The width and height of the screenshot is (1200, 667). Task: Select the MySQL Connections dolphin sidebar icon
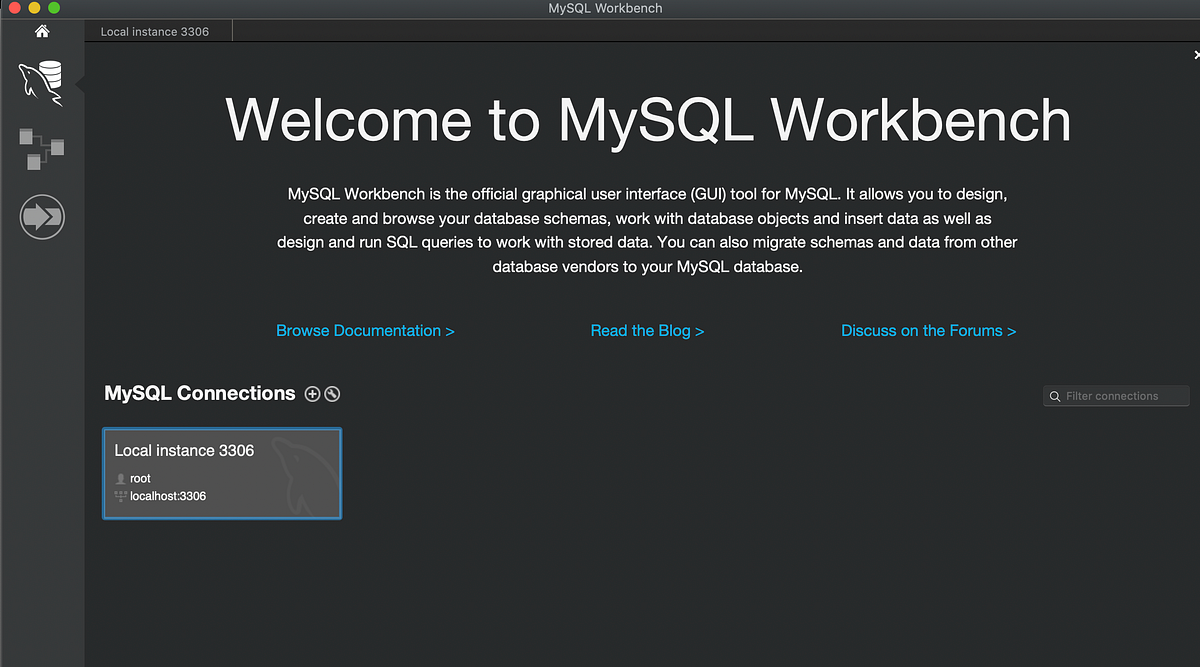pyautogui.click(x=42, y=83)
